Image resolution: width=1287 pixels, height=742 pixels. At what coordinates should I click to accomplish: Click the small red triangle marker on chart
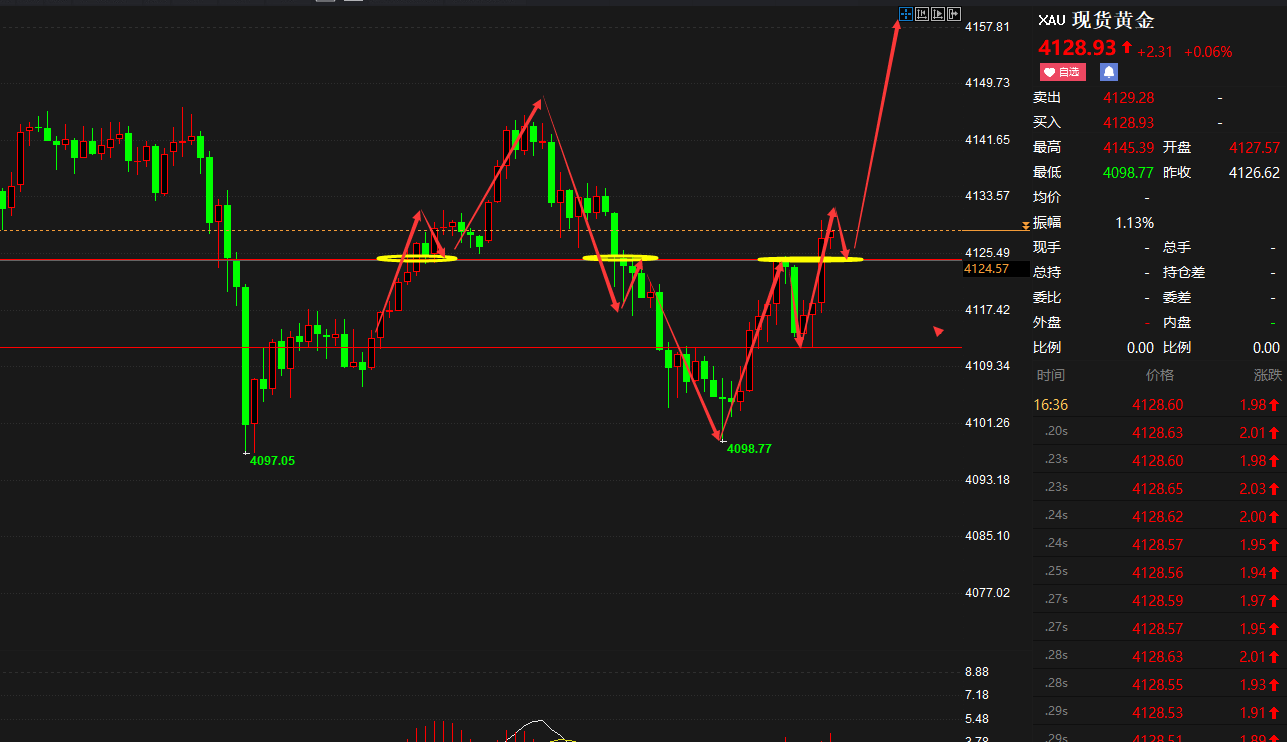(x=938, y=331)
